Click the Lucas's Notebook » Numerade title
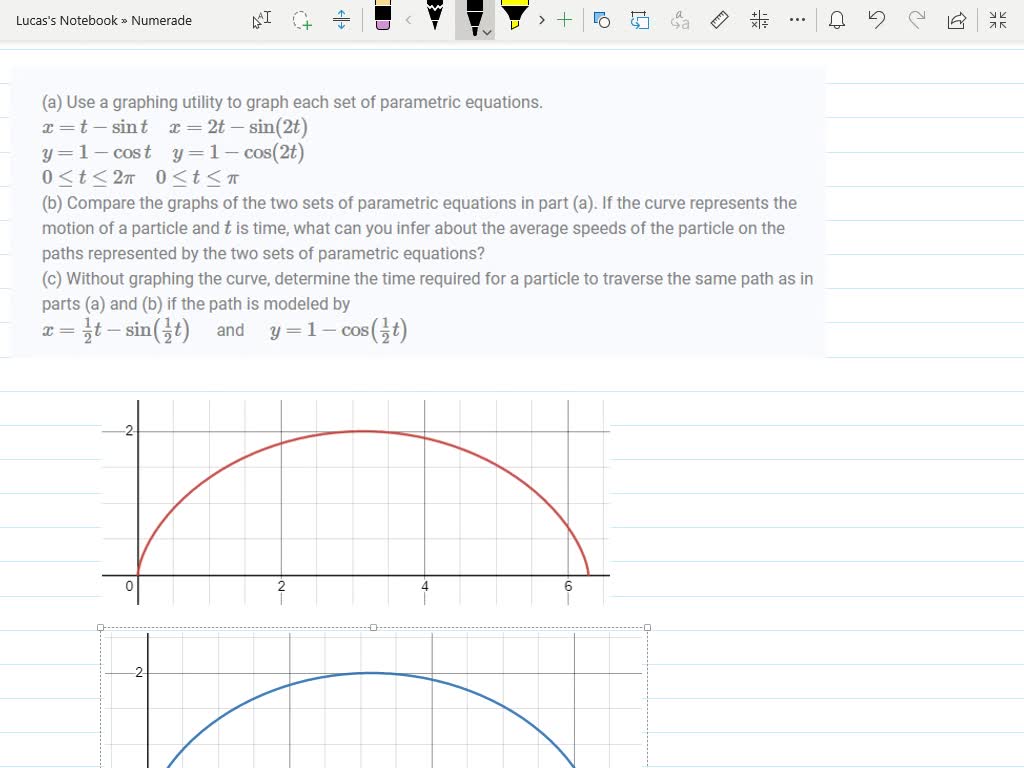Viewport: 1024px width, 768px height. coord(104,20)
